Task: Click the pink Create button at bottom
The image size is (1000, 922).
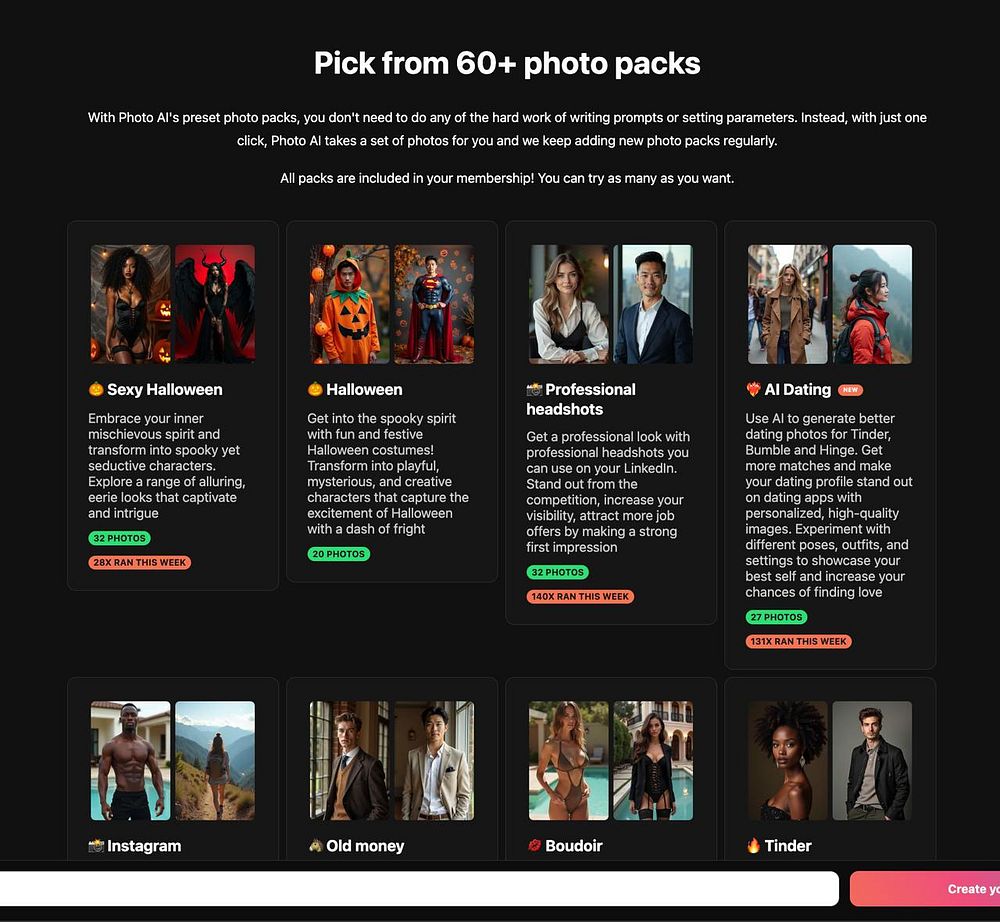Action: pos(925,889)
